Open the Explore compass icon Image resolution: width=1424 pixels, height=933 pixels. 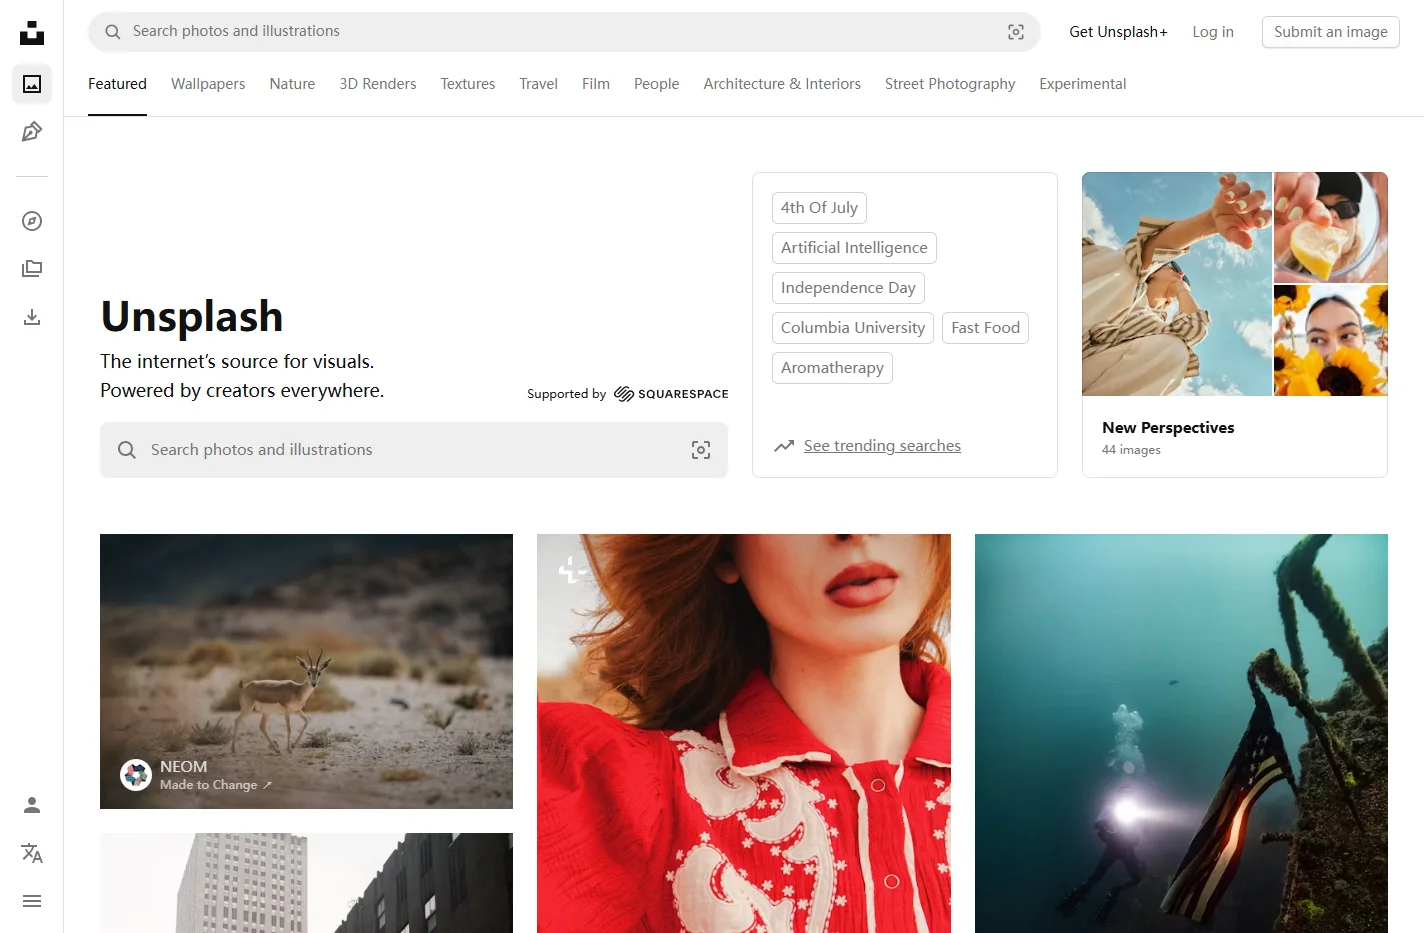coord(32,221)
